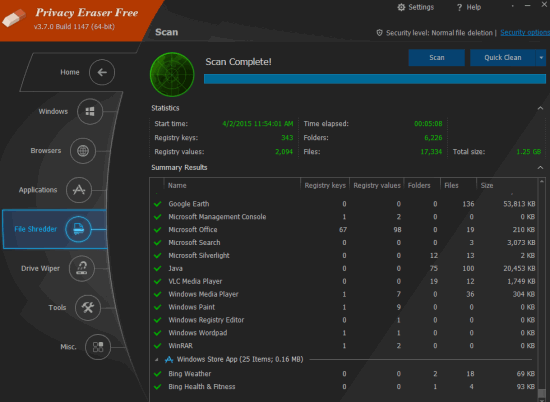Sort by the Folders column header
Viewport: 550px width, 402px height.
click(422, 186)
